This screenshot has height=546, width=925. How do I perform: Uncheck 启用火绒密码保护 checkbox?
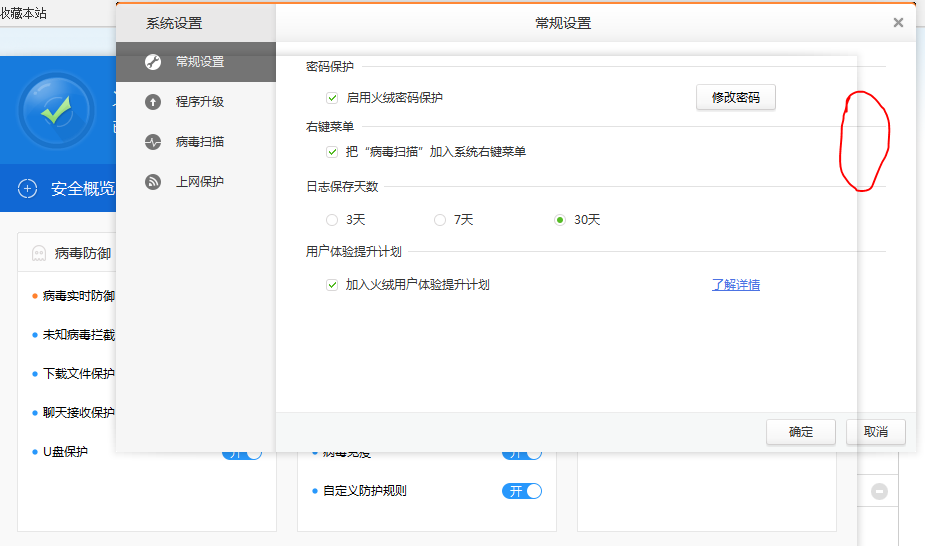click(x=332, y=98)
